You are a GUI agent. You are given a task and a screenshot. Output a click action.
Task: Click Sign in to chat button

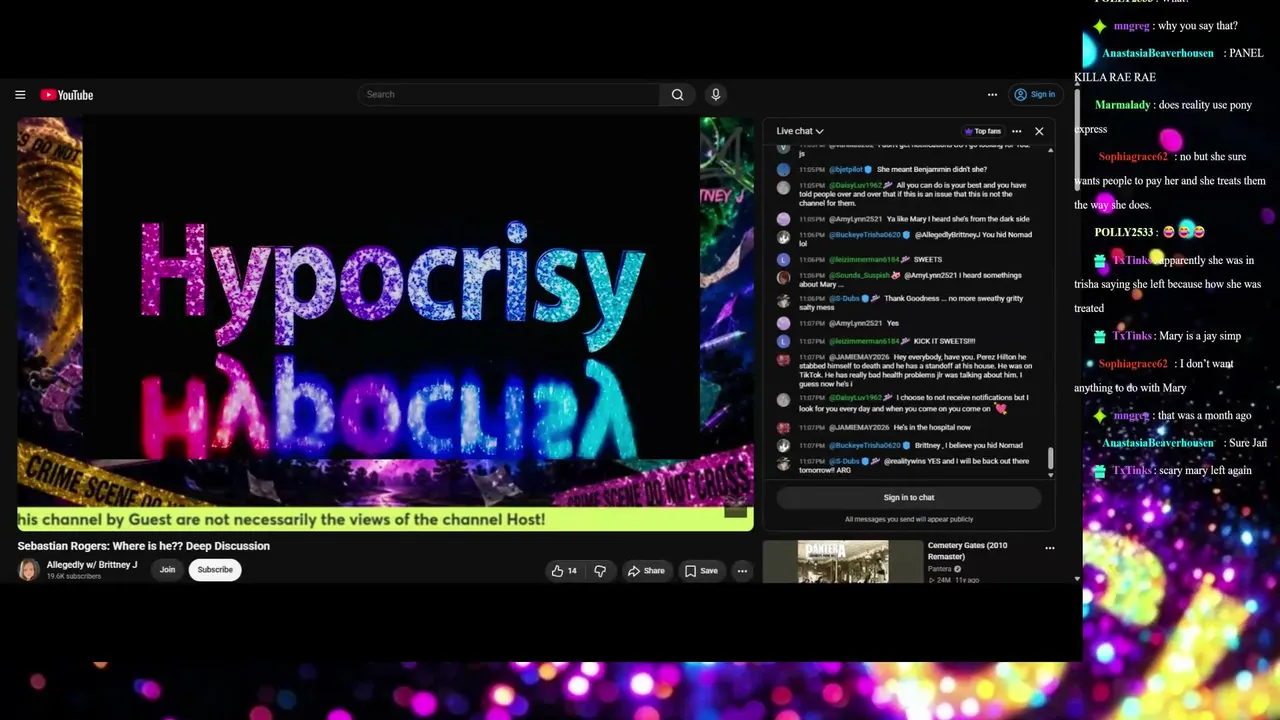click(909, 497)
